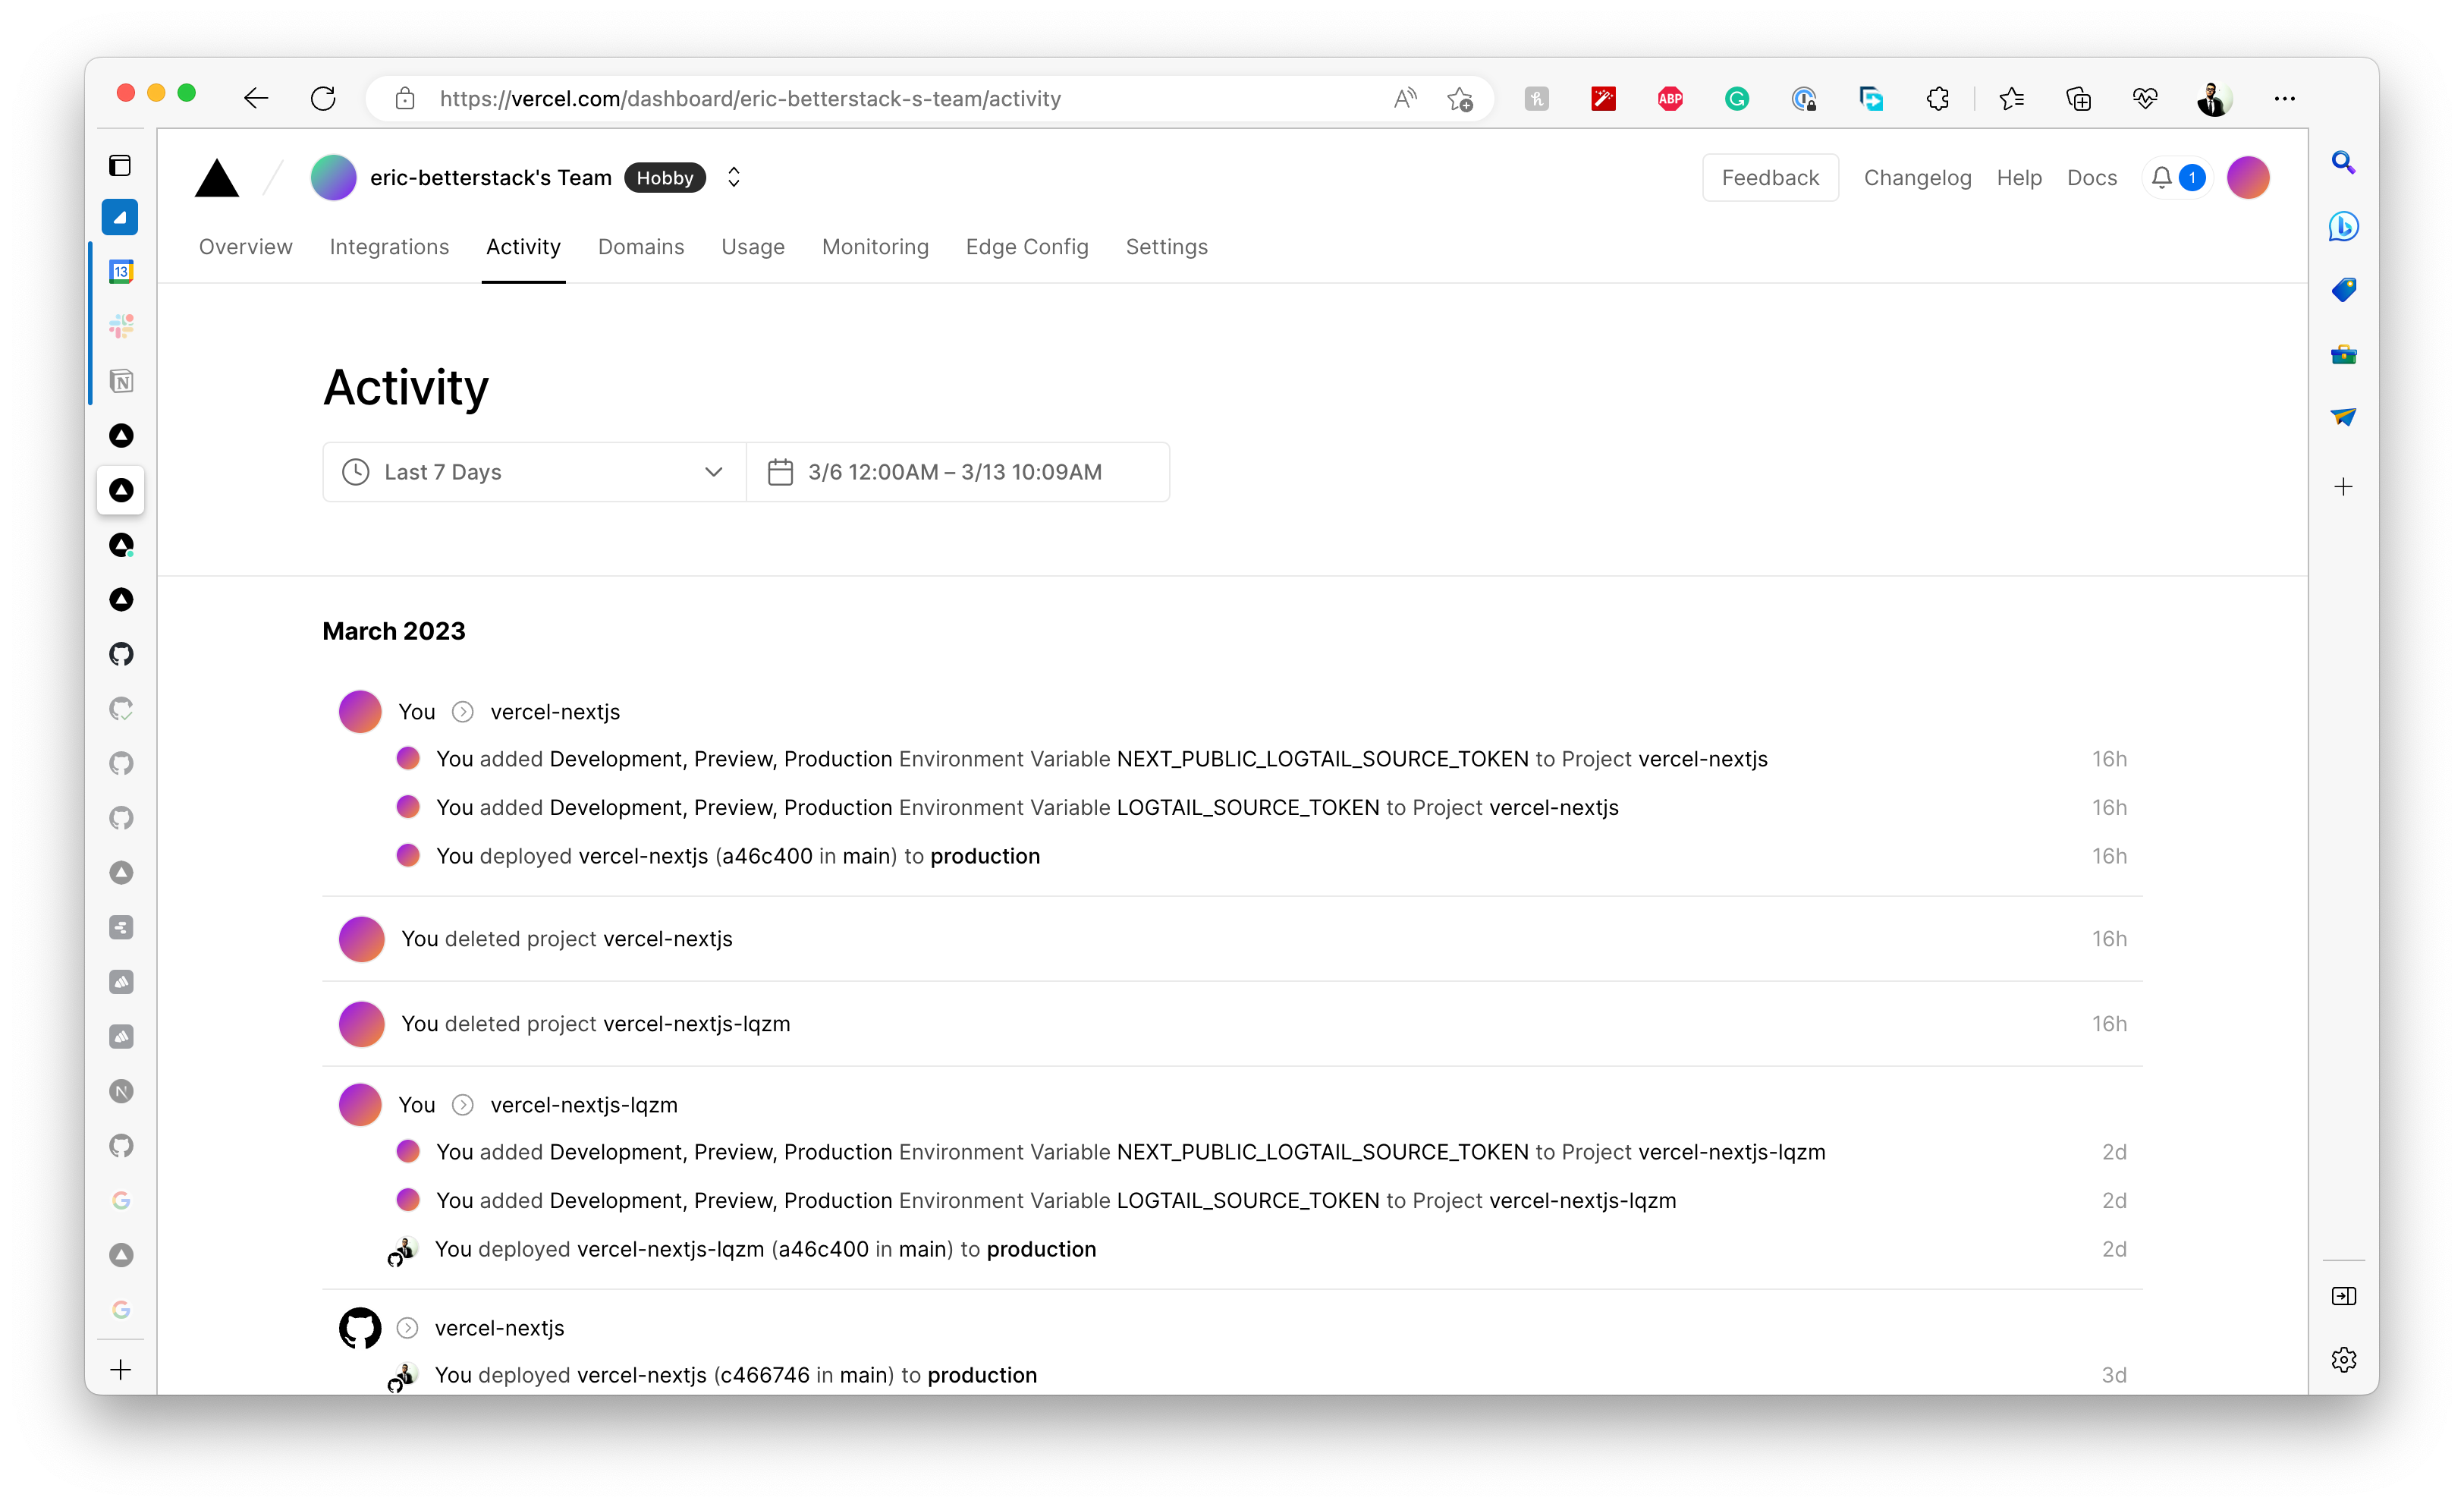Open the Integrations tab
The image size is (2464, 1507).
tap(389, 247)
